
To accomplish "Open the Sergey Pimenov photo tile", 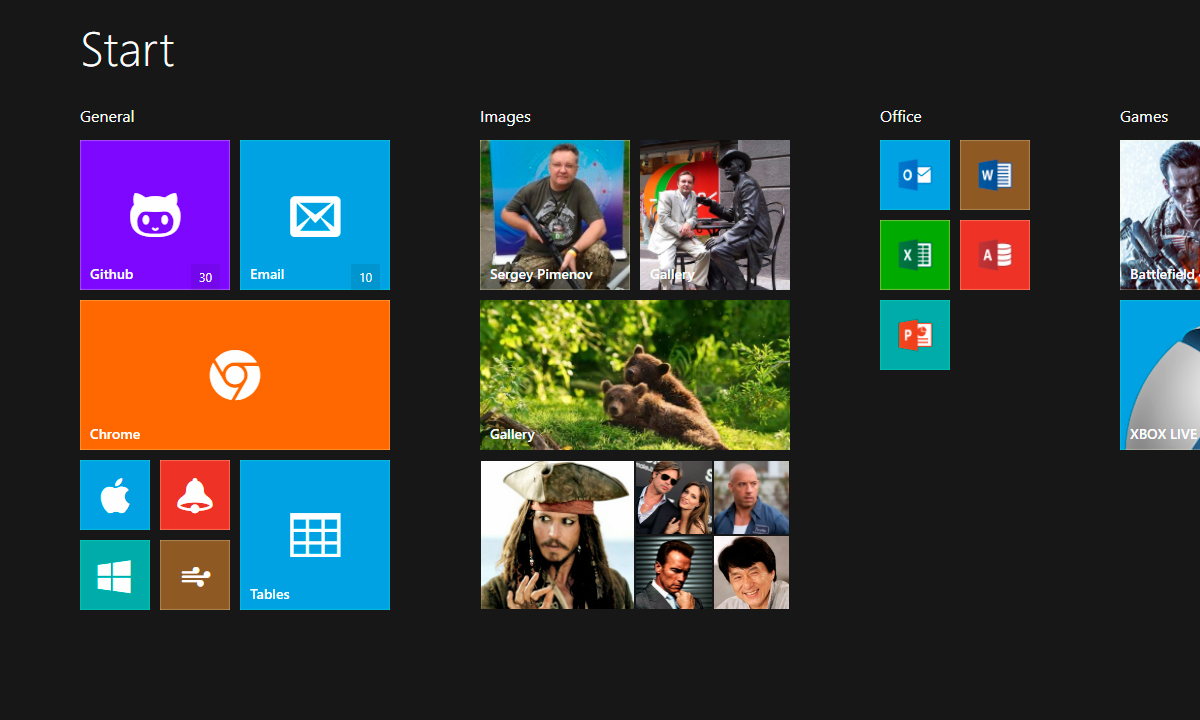I will (x=555, y=215).
